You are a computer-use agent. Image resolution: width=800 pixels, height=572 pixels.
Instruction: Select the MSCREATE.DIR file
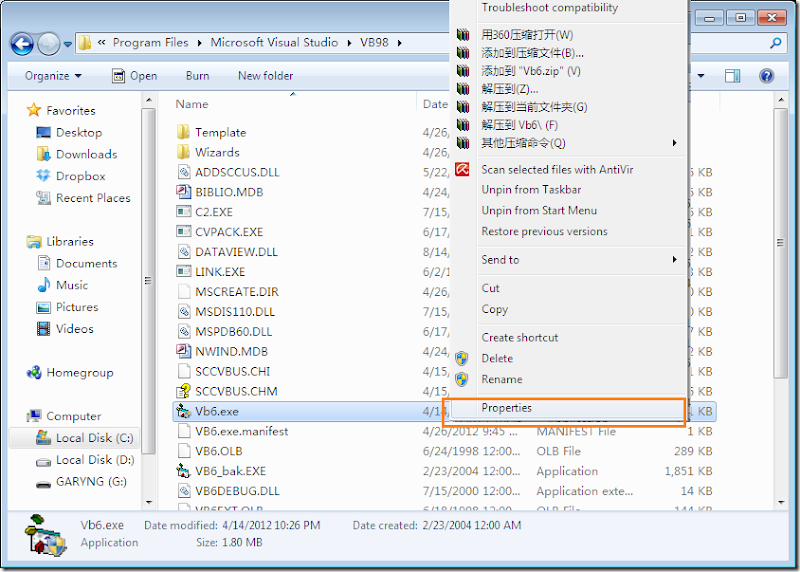237,292
